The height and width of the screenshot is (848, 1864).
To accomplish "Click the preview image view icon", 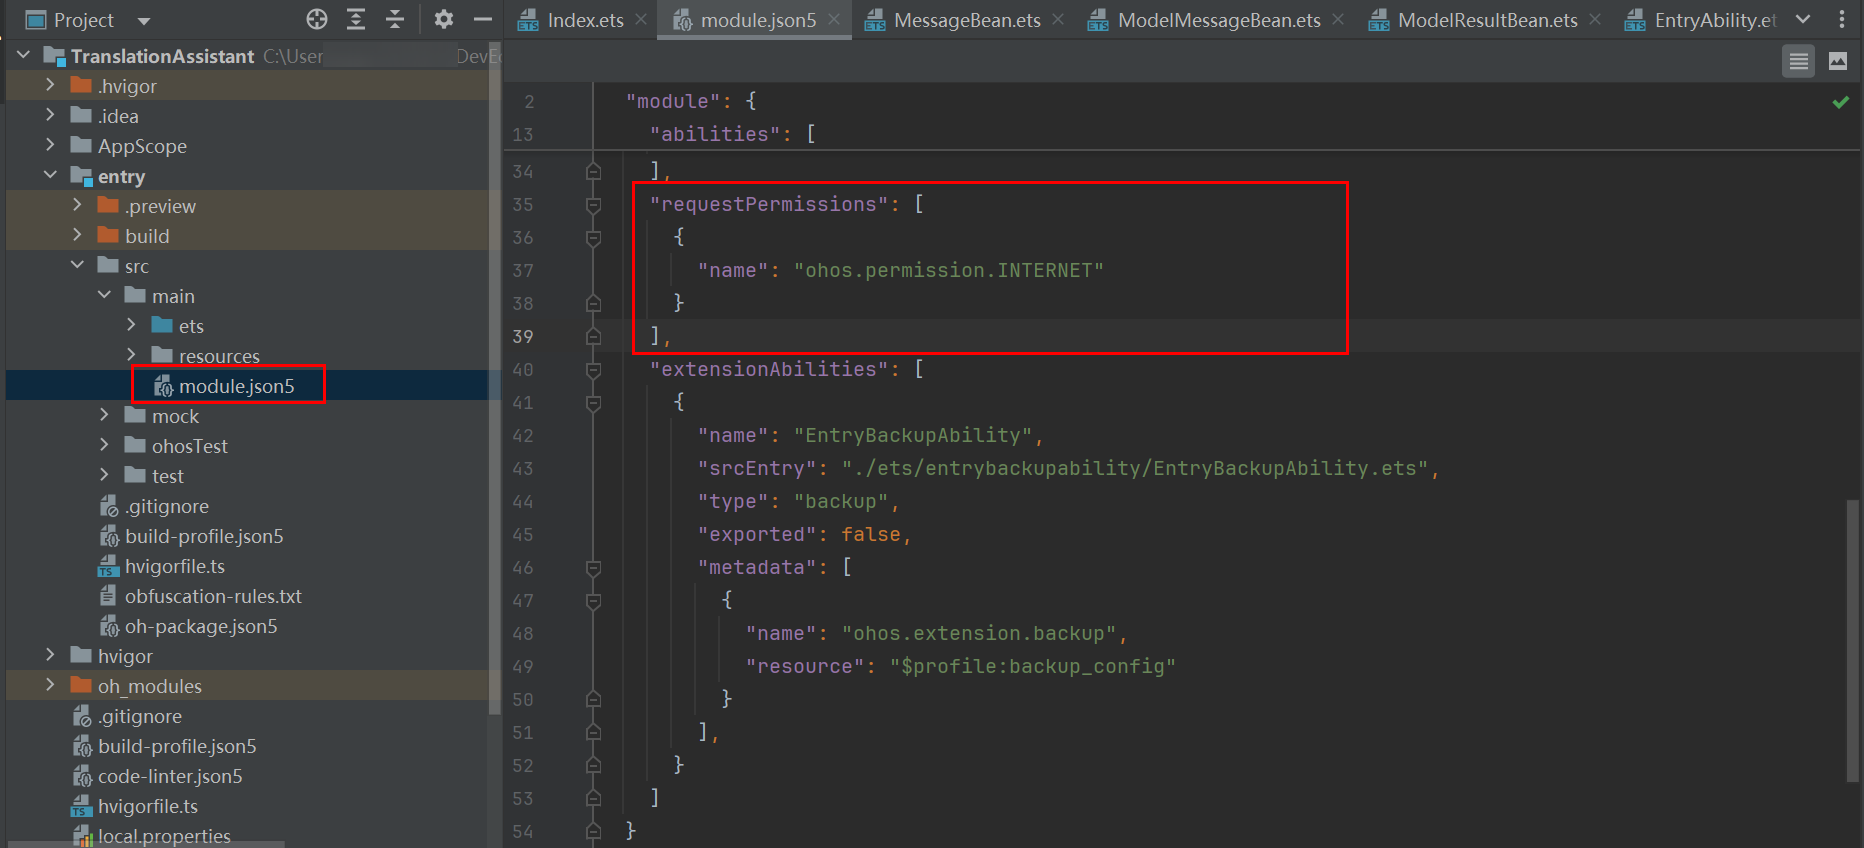I will coord(1838,62).
